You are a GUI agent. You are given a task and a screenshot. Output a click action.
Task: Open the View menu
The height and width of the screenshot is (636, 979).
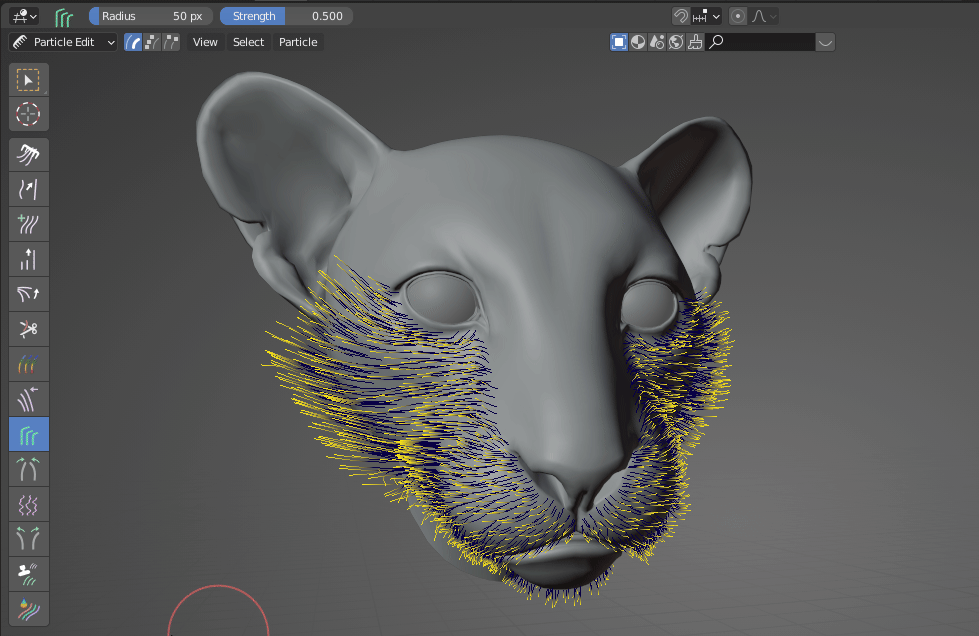pyautogui.click(x=205, y=42)
